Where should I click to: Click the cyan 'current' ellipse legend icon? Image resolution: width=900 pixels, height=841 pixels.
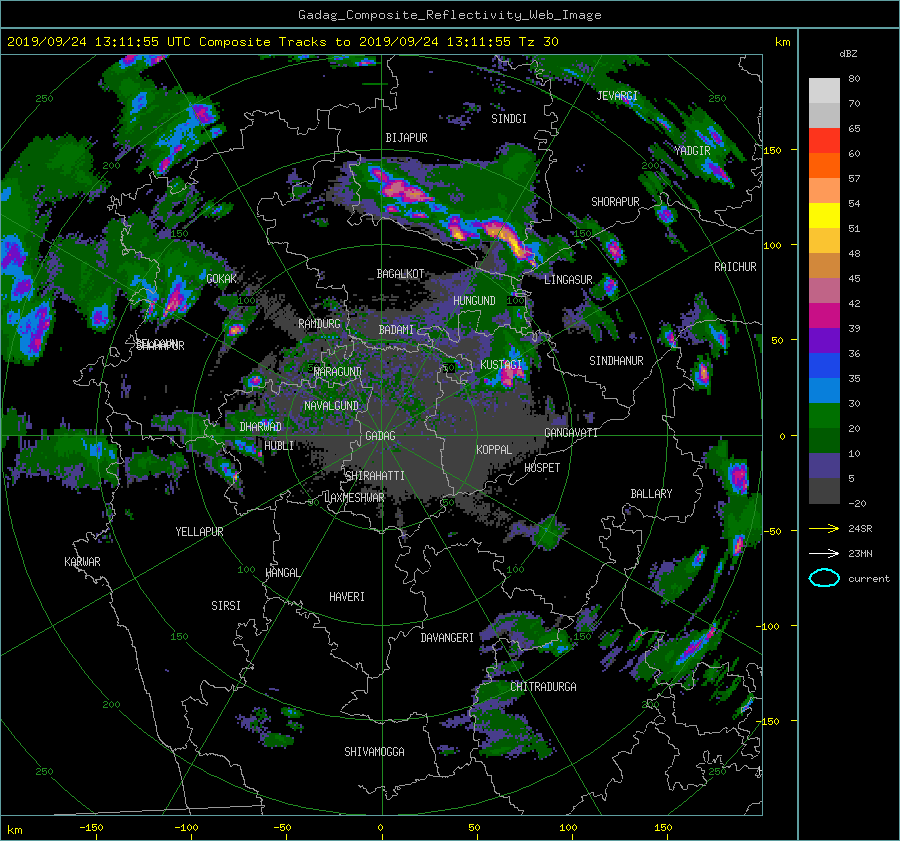(x=824, y=578)
